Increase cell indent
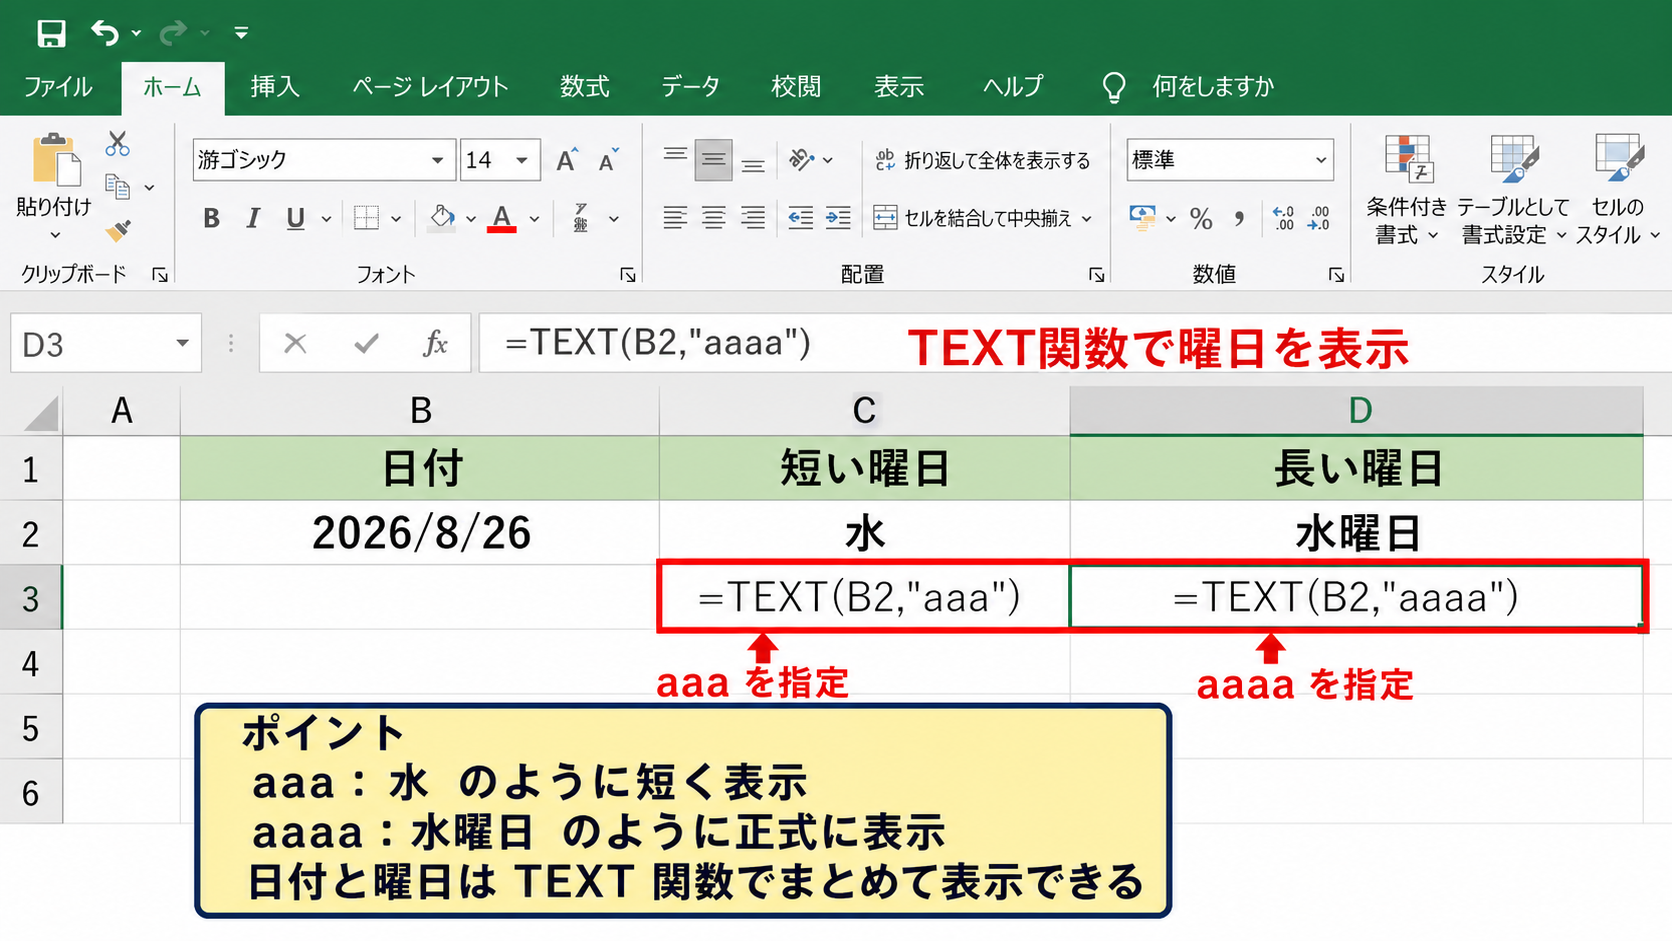 pos(839,218)
